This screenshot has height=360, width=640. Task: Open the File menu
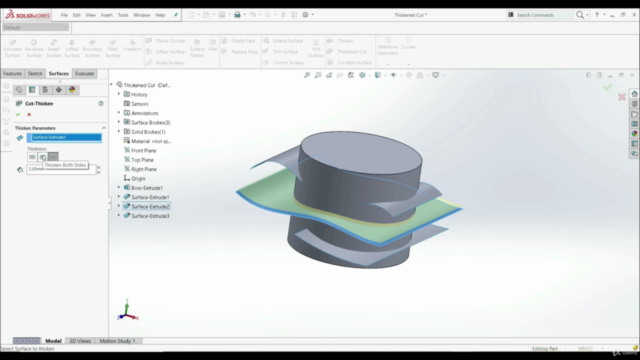point(64,15)
